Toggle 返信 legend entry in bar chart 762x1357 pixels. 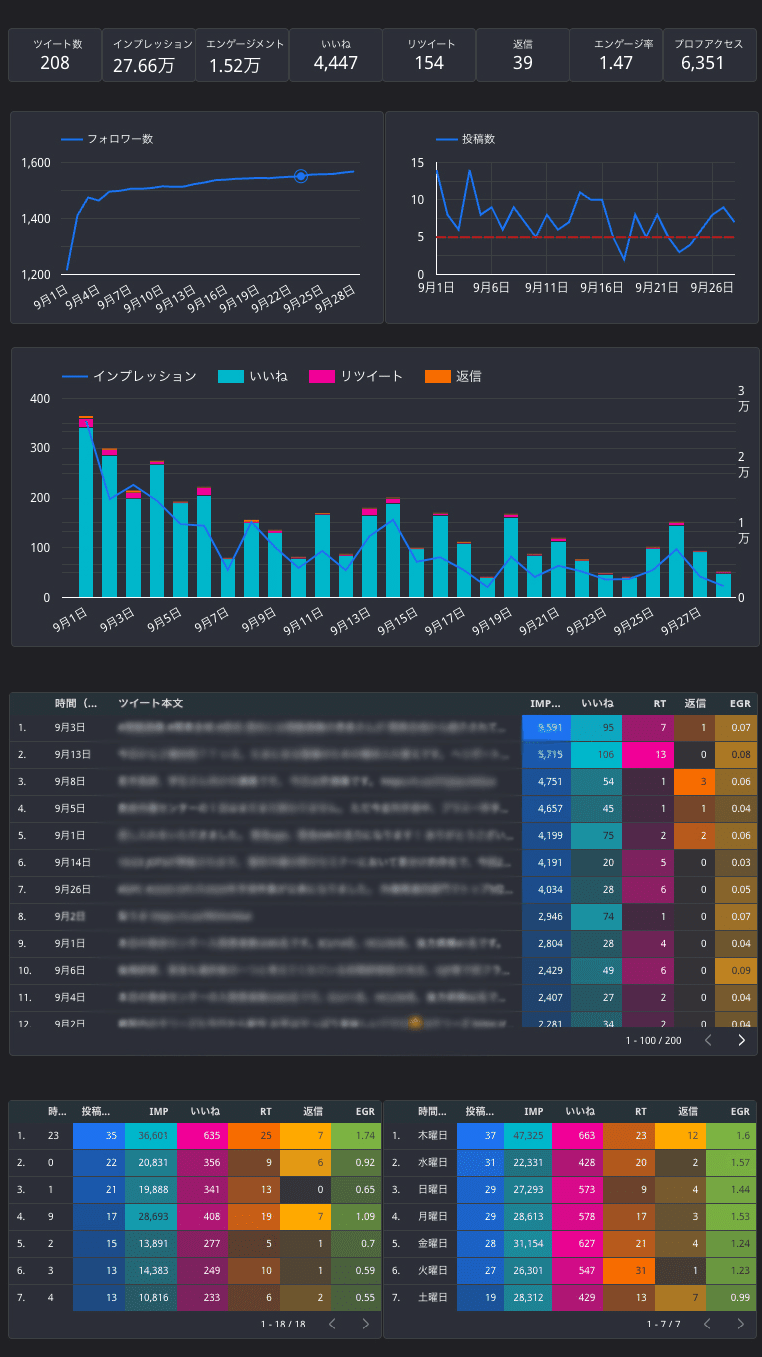click(x=453, y=376)
